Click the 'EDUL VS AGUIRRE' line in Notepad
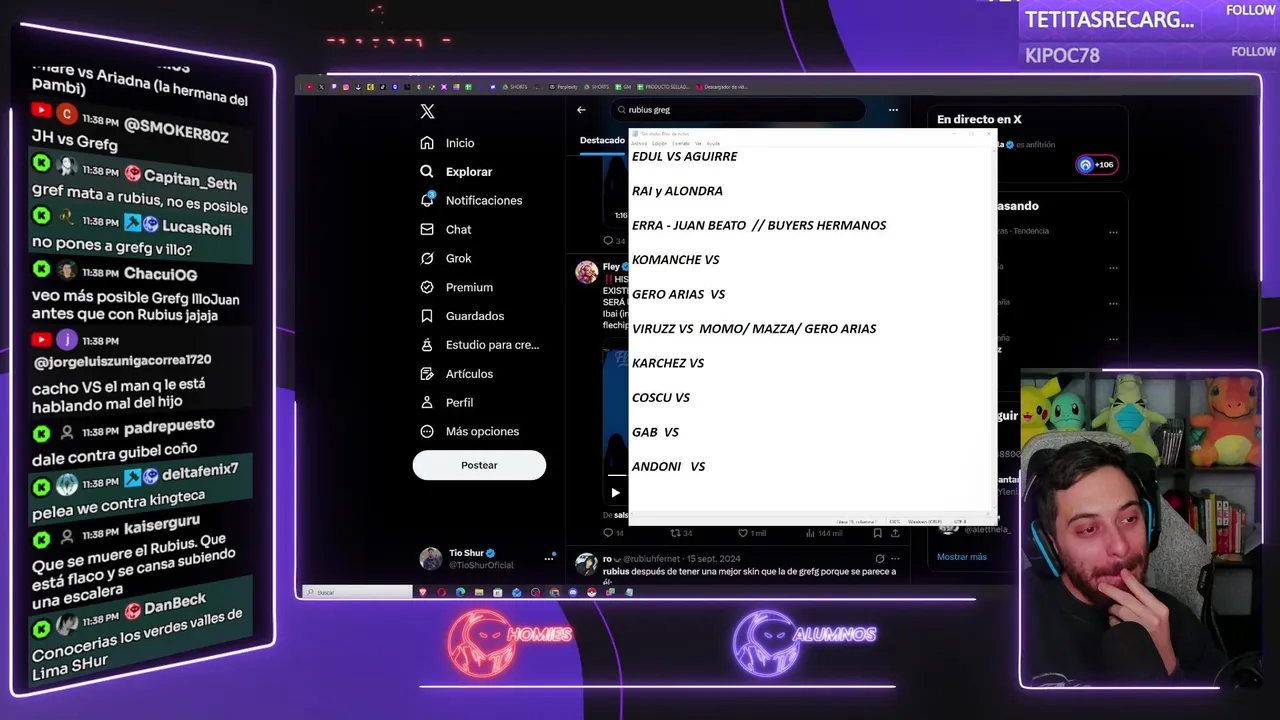Viewport: 1280px width, 720px height. click(684, 156)
